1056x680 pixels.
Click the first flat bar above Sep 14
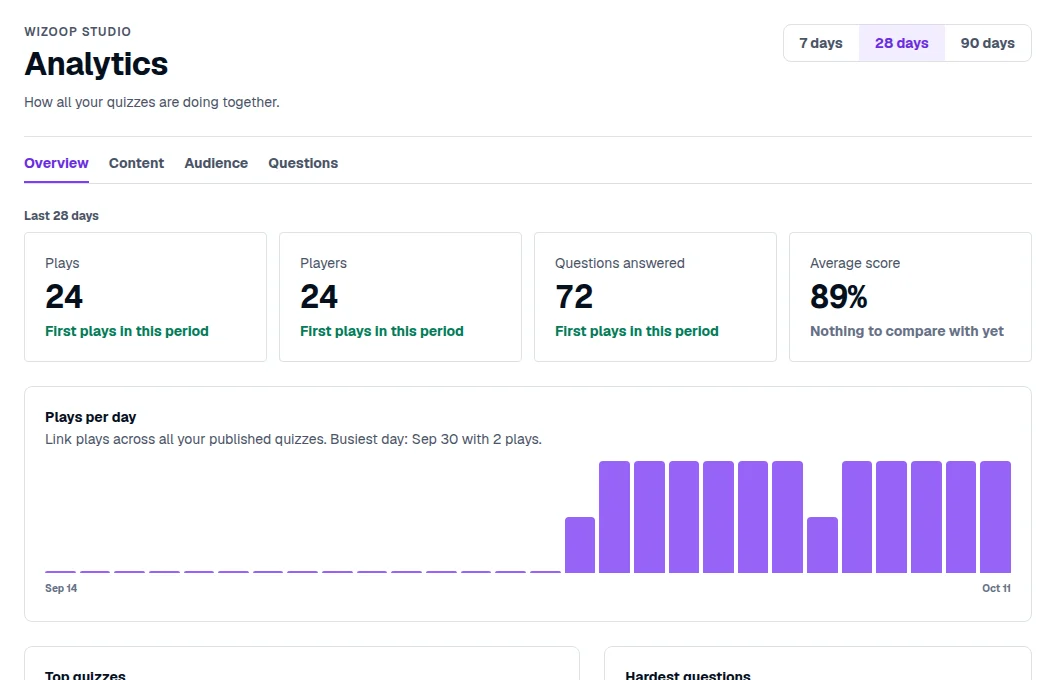click(x=60, y=572)
